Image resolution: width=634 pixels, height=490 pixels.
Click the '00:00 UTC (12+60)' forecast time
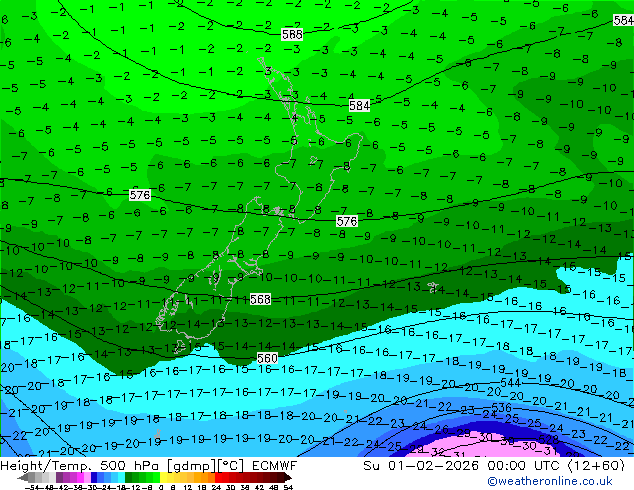coord(556,466)
